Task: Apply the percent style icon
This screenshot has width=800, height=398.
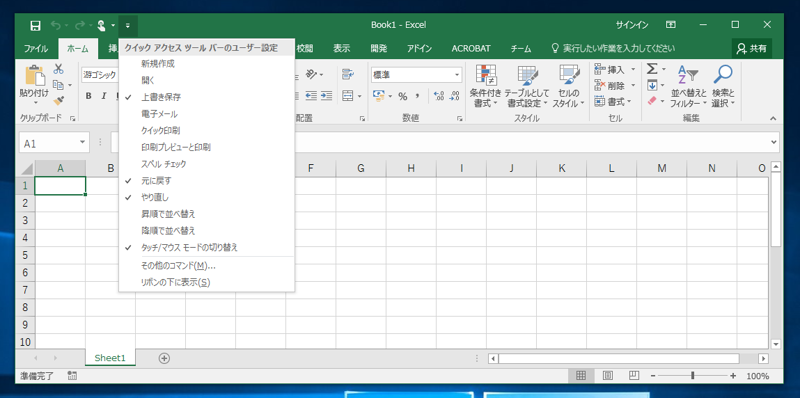Action: pos(403,96)
